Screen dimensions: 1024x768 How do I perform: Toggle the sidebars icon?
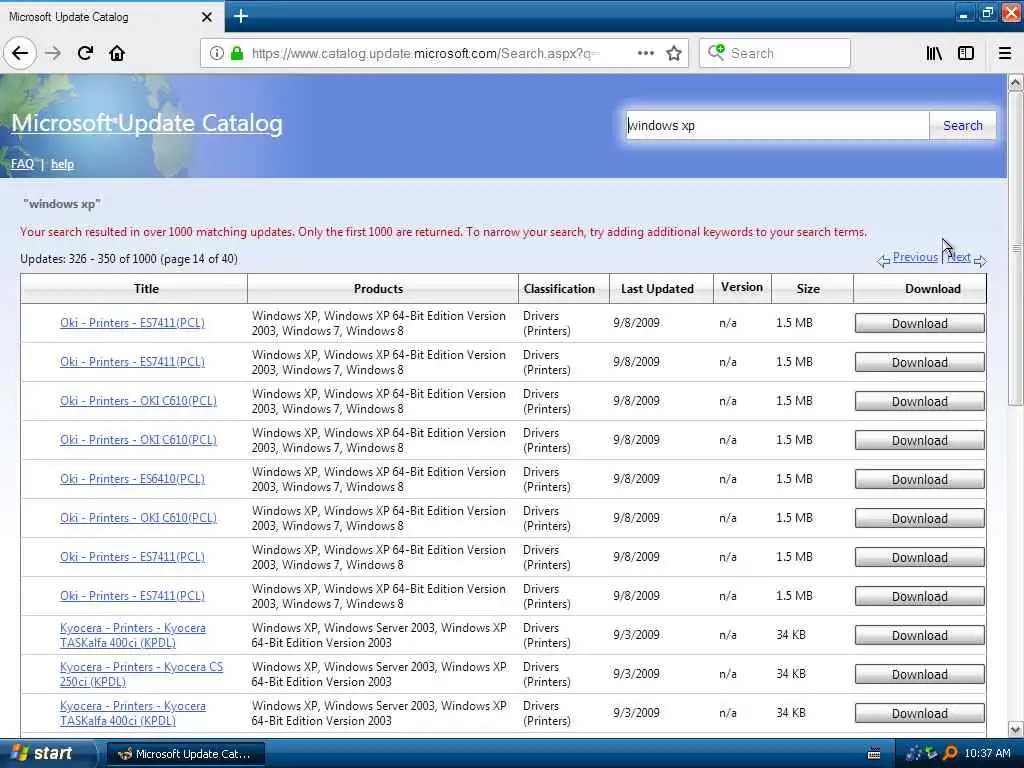click(x=966, y=53)
